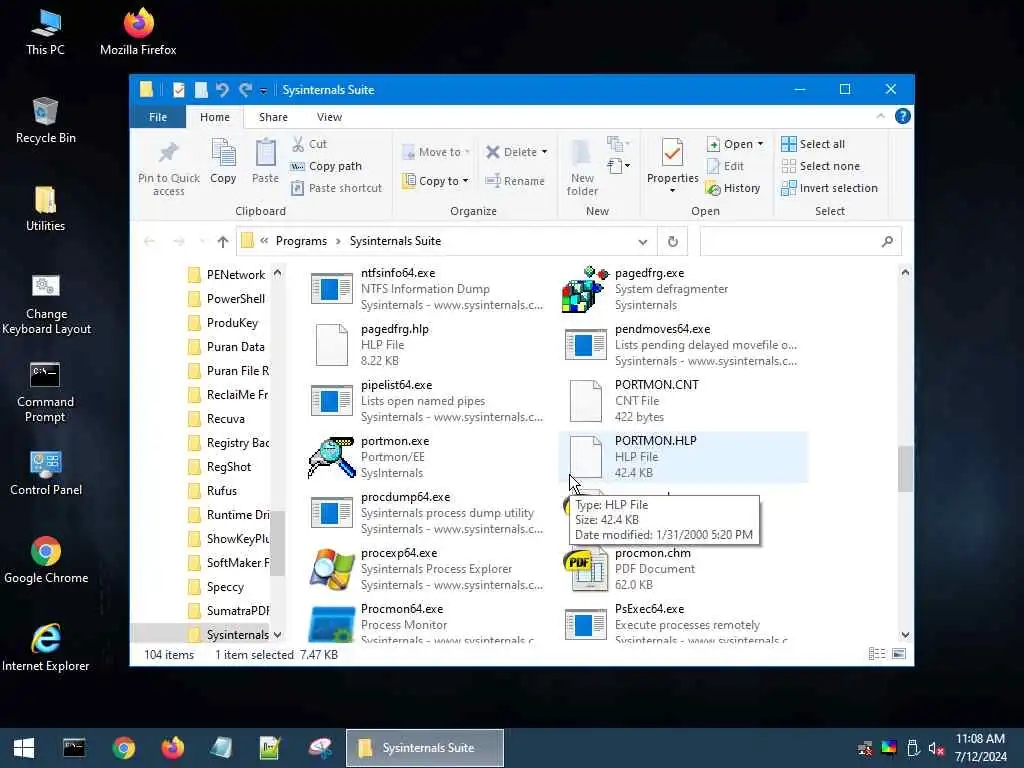Image resolution: width=1024 pixels, height=768 pixels.
Task: Open Google Chrome from the taskbar
Action: [123, 748]
